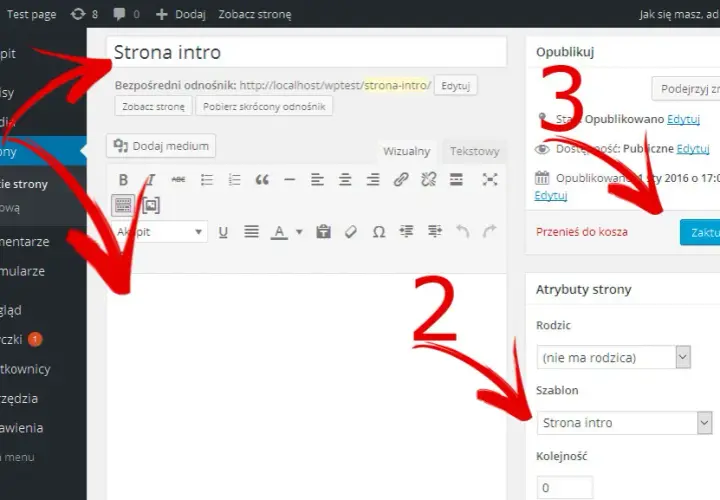The width and height of the screenshot is (720, 500).
Task: Open the Dodaj menu in admin bar
Action: click(181, 14)
